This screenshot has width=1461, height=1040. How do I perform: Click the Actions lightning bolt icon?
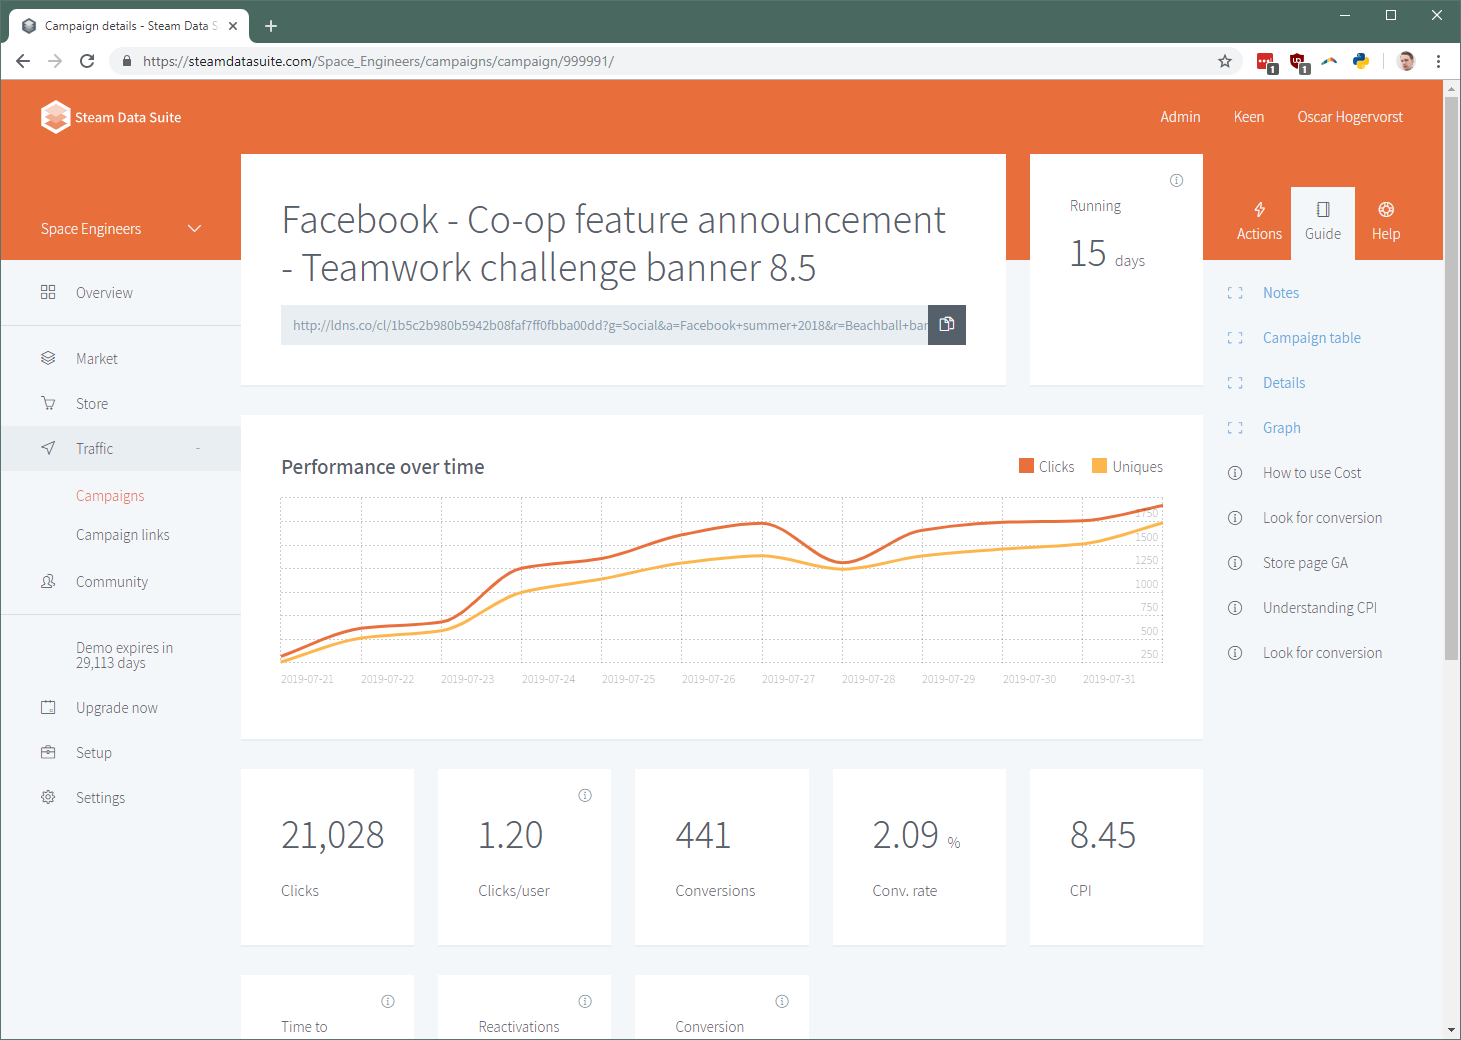click(1259, 209)
